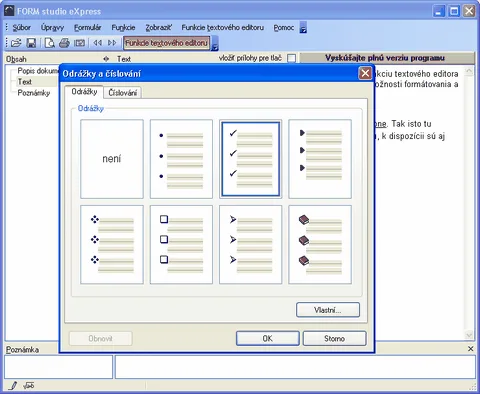
Task: Cancel dialog with Storno button
Action: 335,338
